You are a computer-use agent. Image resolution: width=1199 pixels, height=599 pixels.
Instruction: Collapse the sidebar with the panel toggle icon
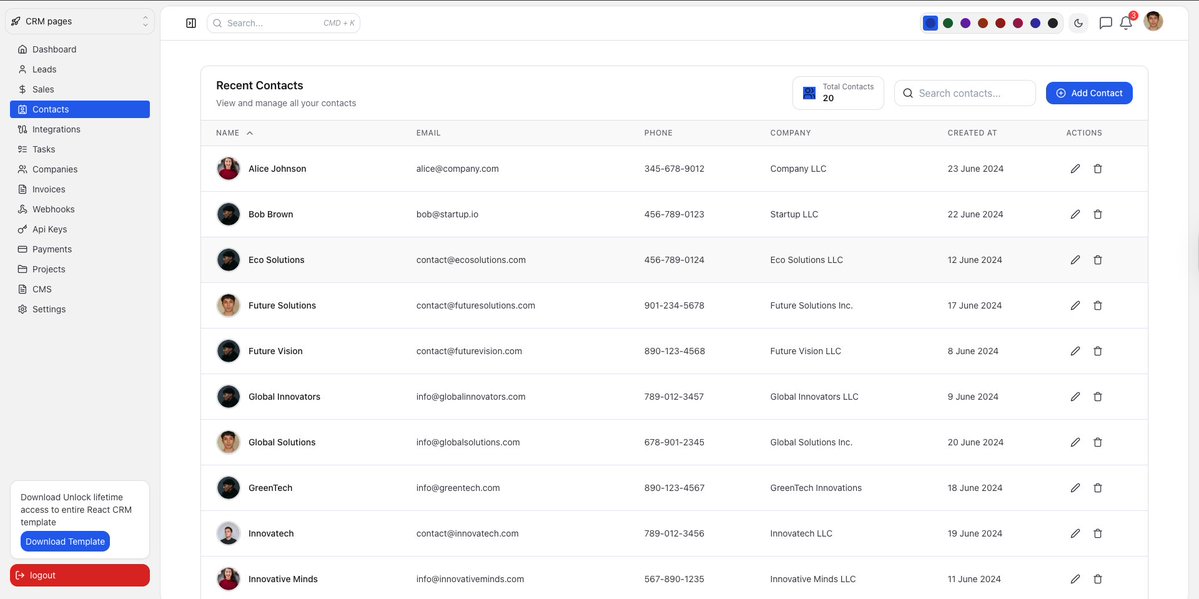coord(190,22)
